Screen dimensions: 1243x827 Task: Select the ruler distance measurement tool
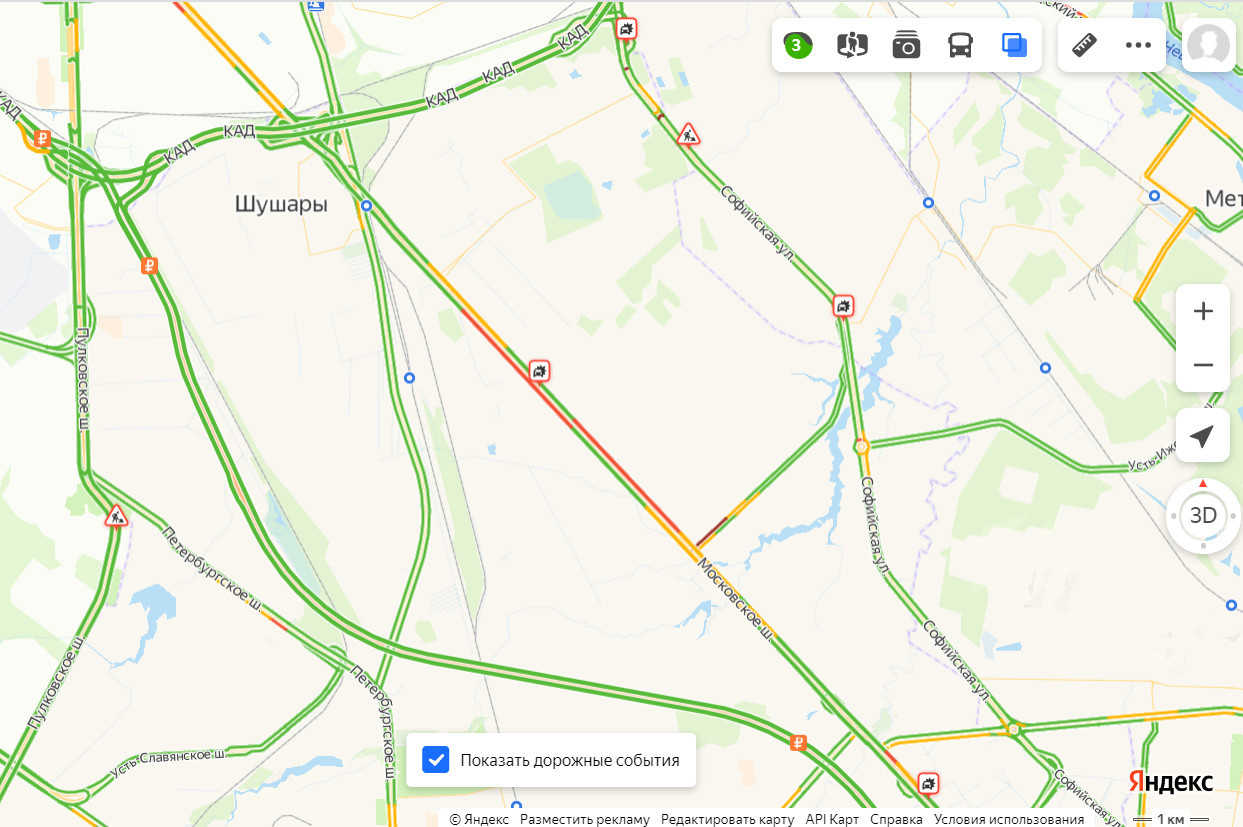pos(1085,45)
